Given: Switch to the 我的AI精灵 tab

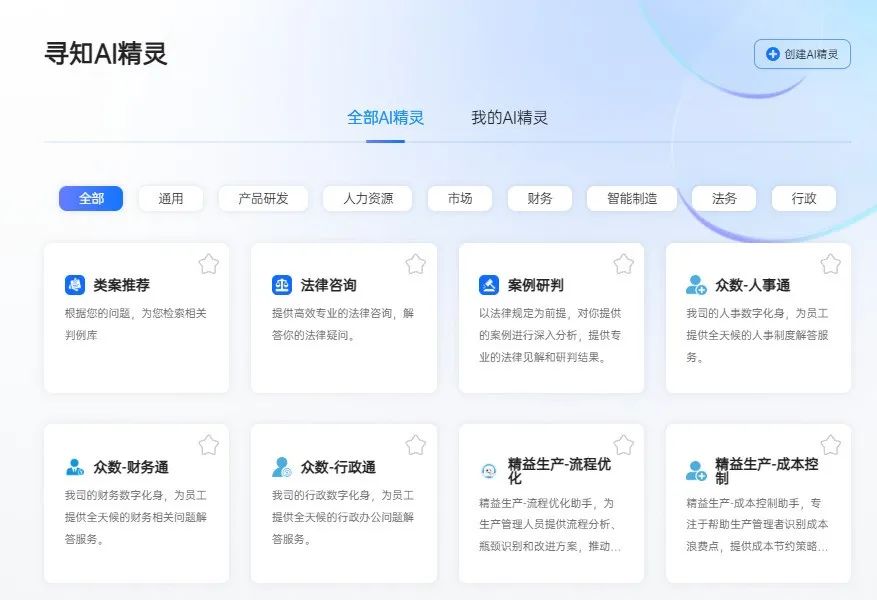Looking at the screenshot, I should click(x=510, y=117).
